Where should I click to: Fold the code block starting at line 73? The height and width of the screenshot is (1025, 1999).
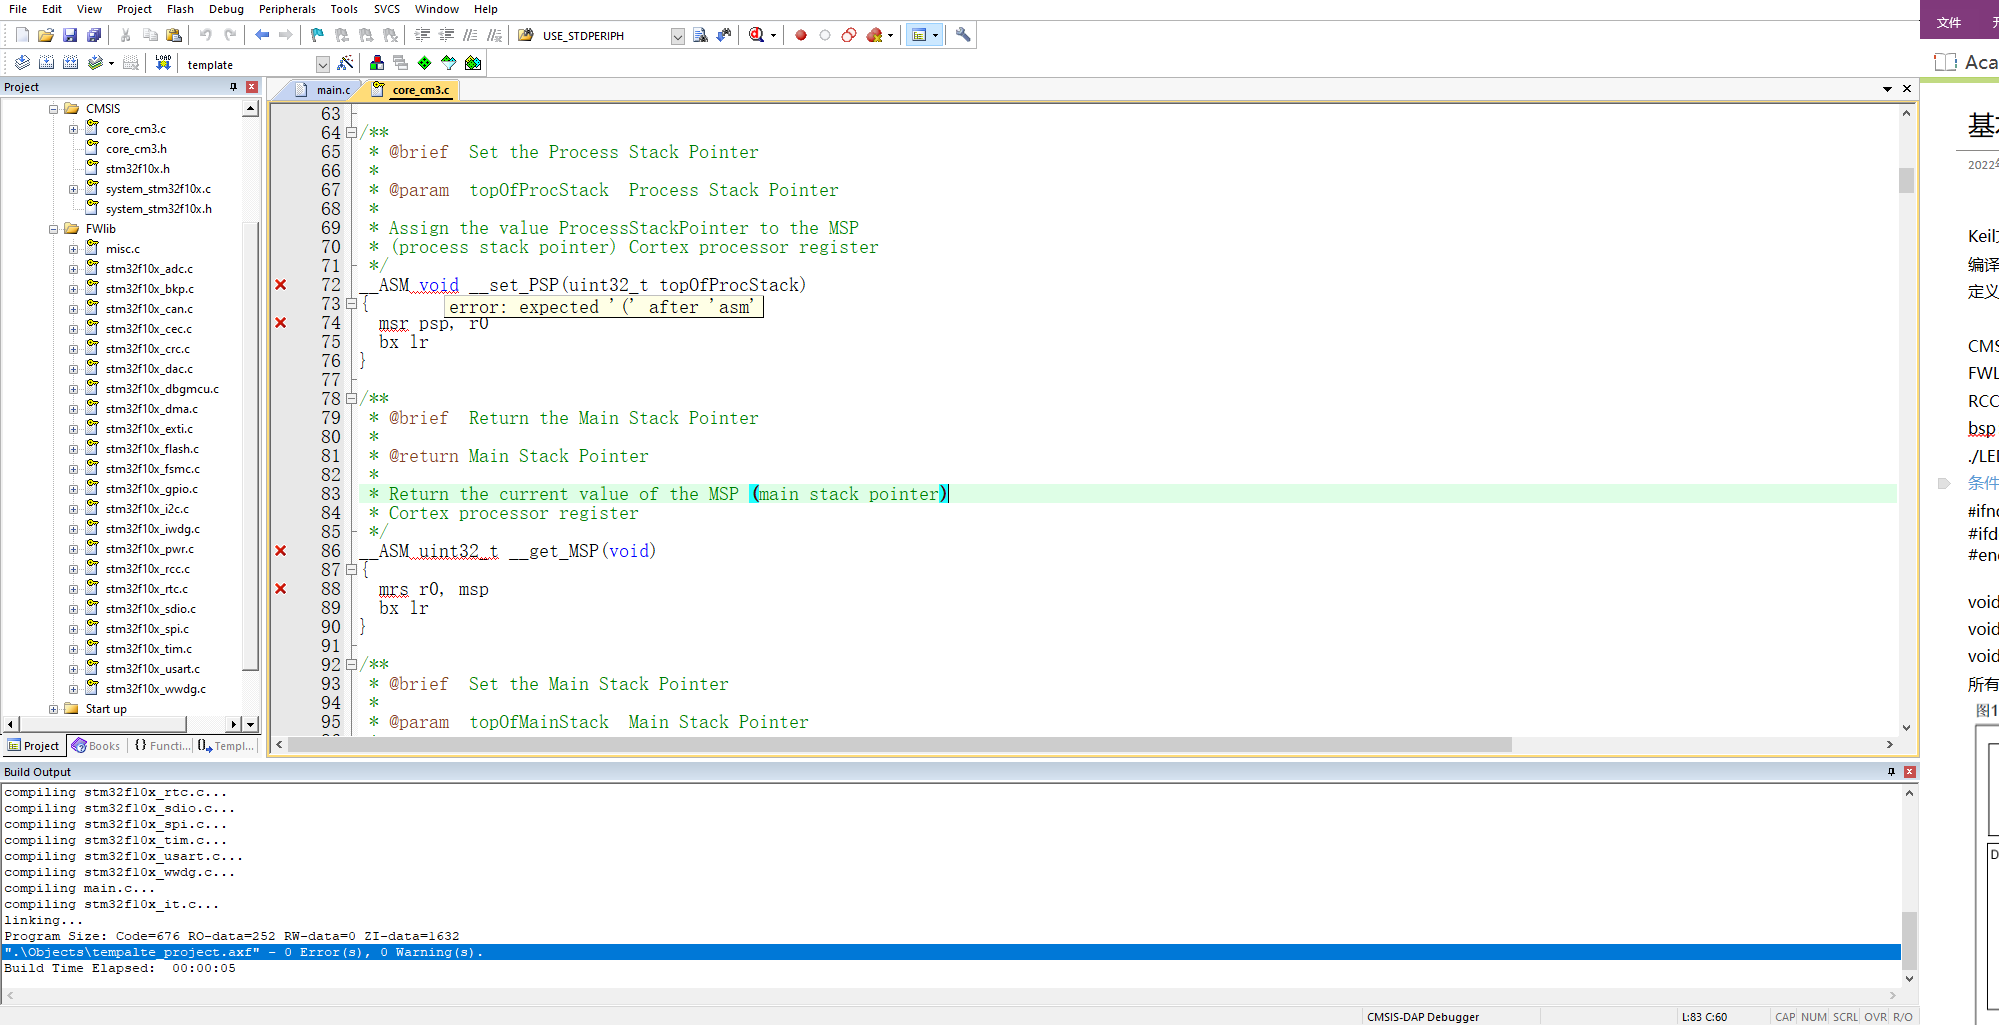(x=352, y=304)
